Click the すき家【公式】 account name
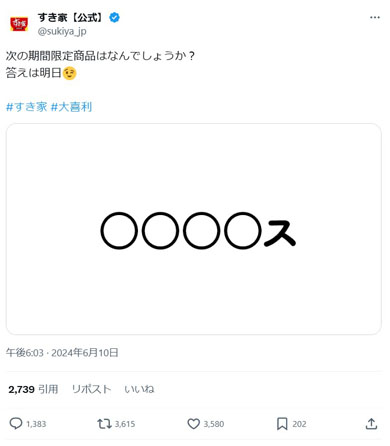The width and height of the screenshot is (390, 446). click(71, 17)
